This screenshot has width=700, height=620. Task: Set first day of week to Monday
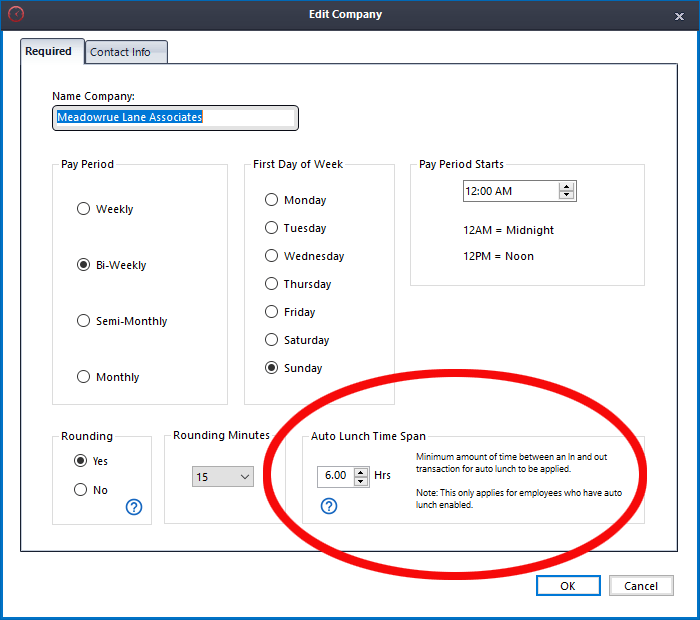click(271, 200)
